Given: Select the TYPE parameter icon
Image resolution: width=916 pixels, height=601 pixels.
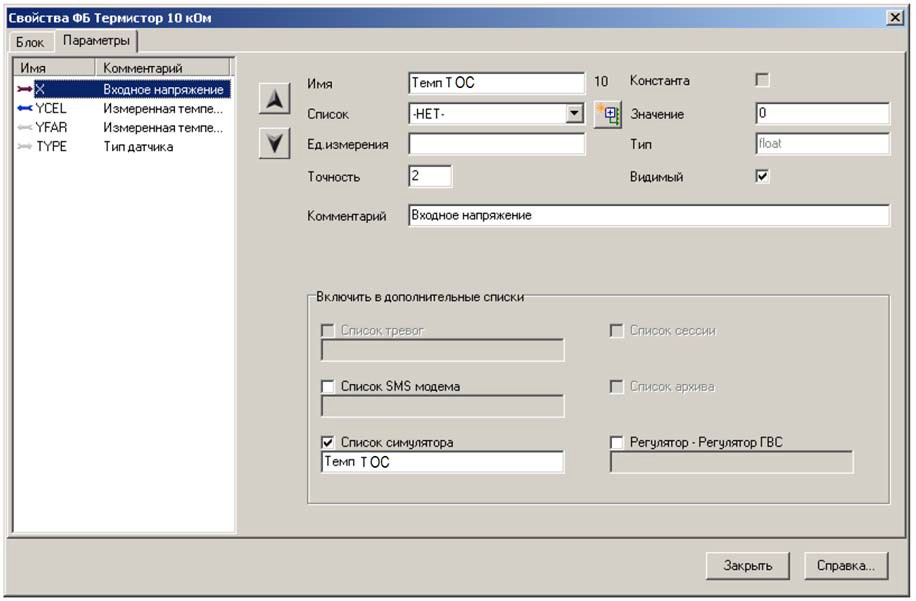Looking at the screenshot, I should click(24, 147).
